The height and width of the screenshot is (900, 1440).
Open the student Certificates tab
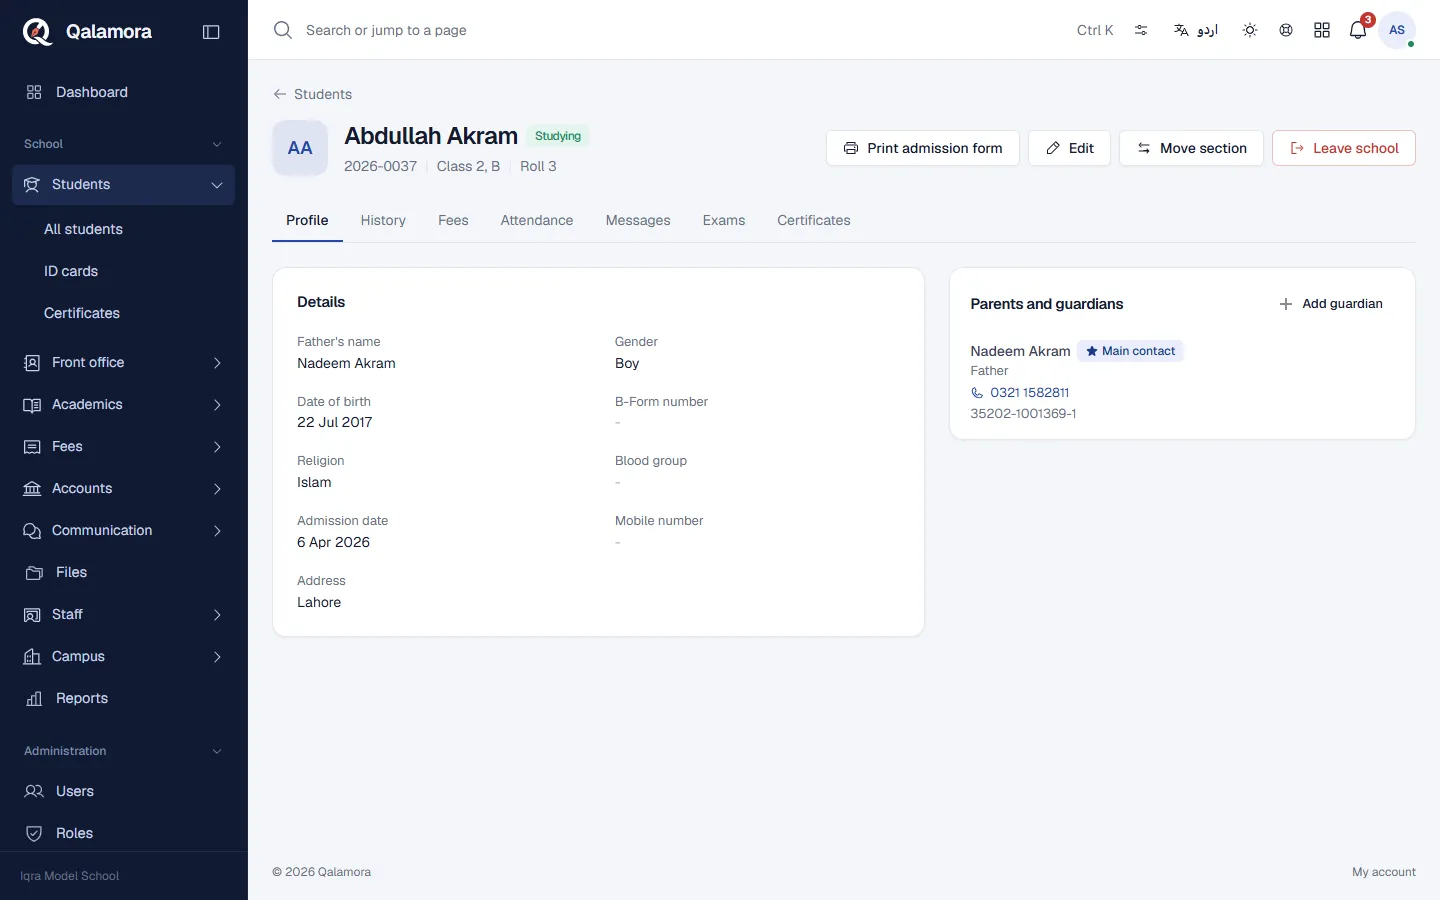[x=814, y=220]
